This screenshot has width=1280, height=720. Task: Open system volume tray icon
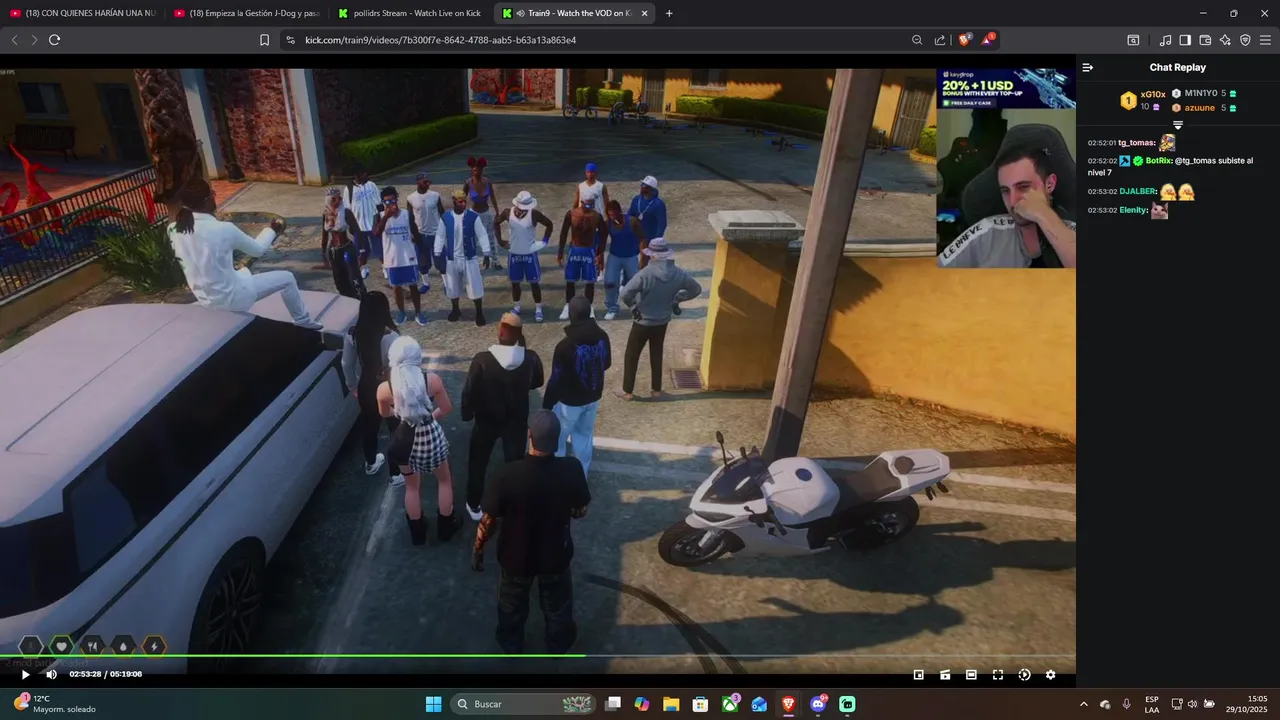pos(1192,704)
